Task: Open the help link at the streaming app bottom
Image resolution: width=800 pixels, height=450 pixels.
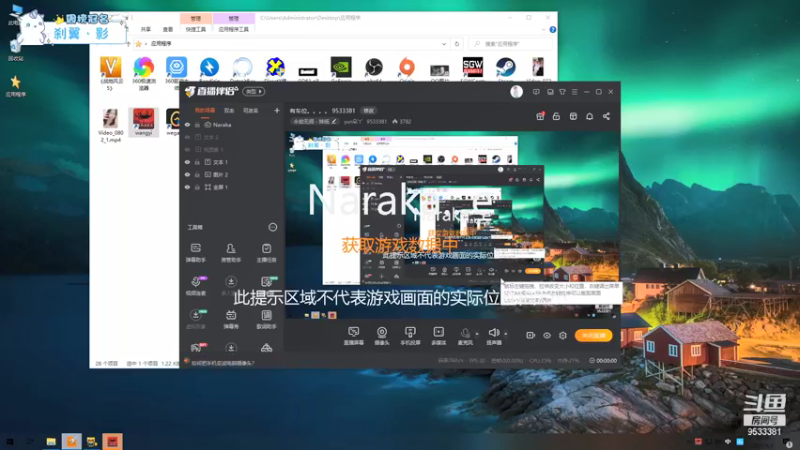Action: coord(223,363)
